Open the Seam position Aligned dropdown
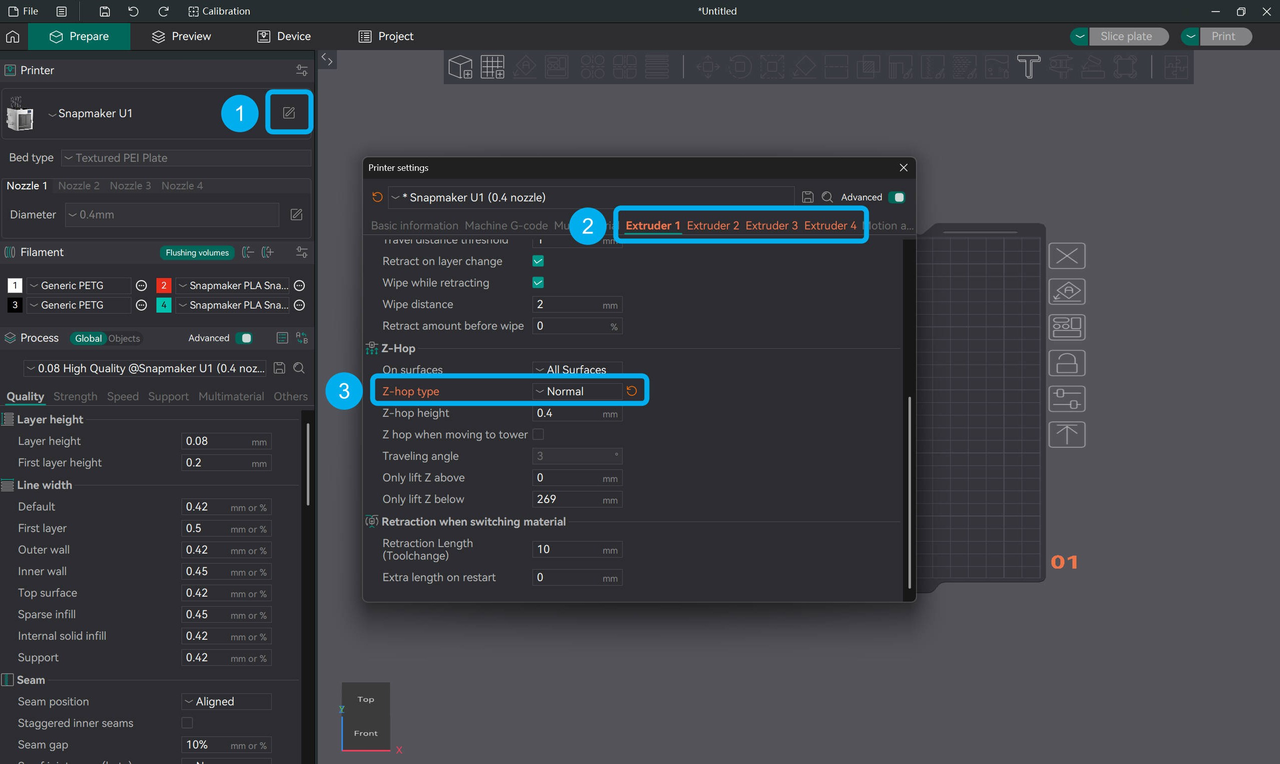1280x764 pixels. [x=226, y=702]
